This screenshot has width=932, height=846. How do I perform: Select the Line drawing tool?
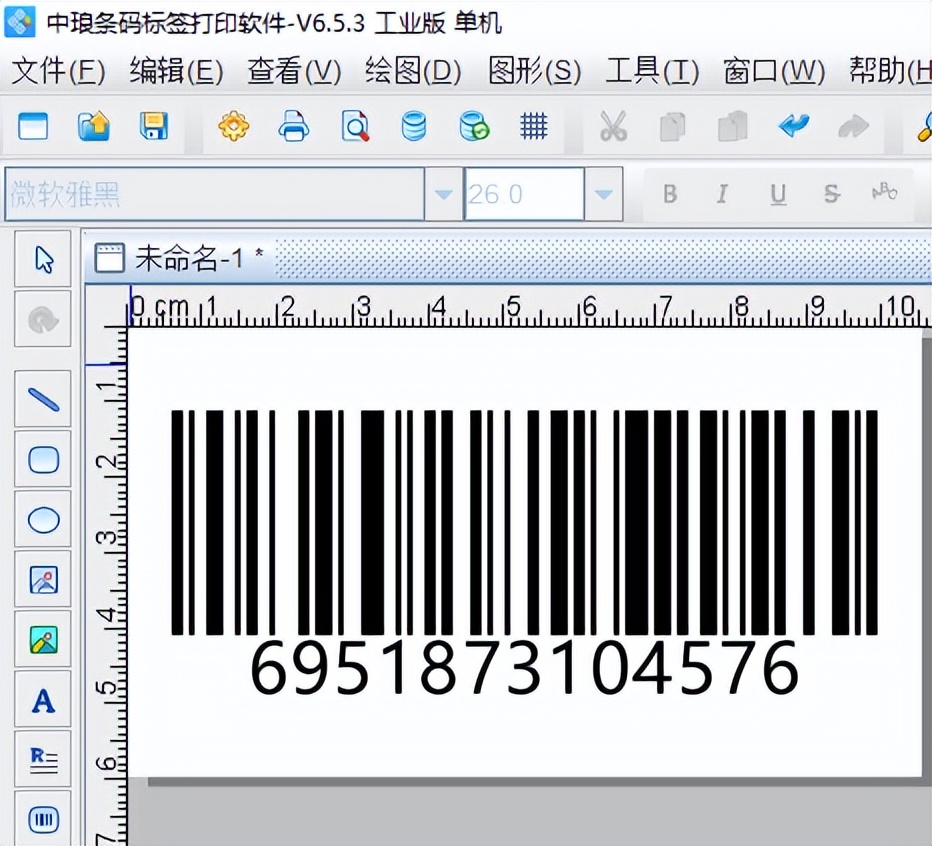[x=43, y=399]
